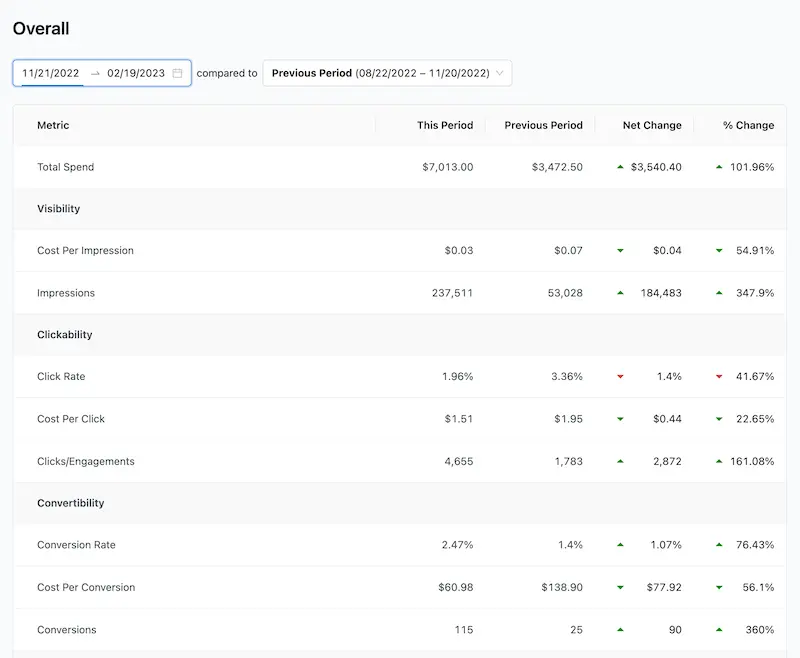The width and height of the screenshot is (800, 658).
Task: Select the Metric column header
Action: (x=53, y=125)
